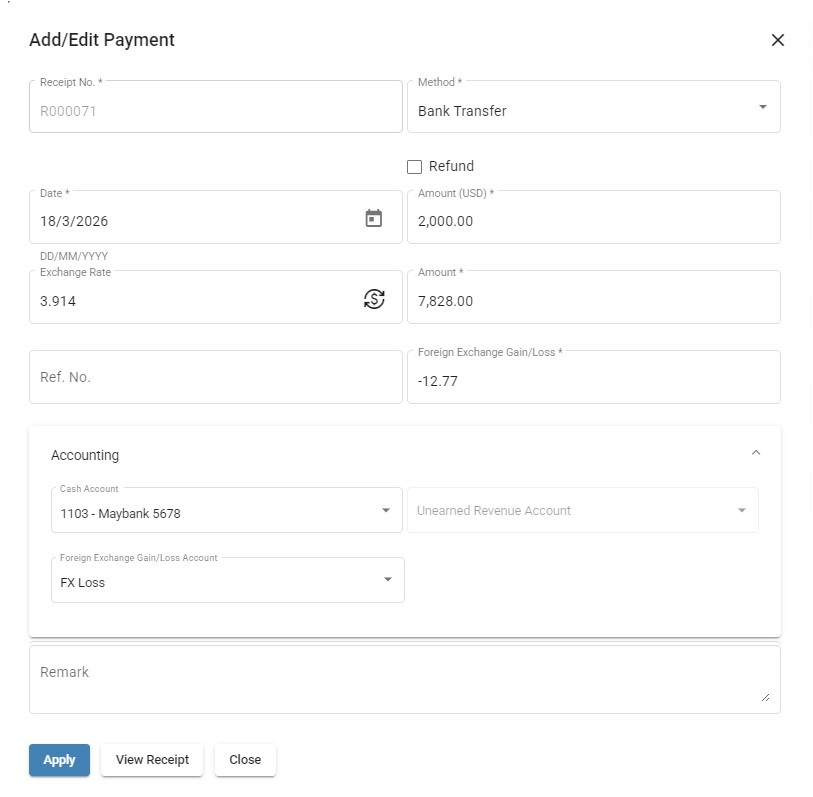
Task: Click the Amount field showing 7,828.00
Action: point(594,297)
